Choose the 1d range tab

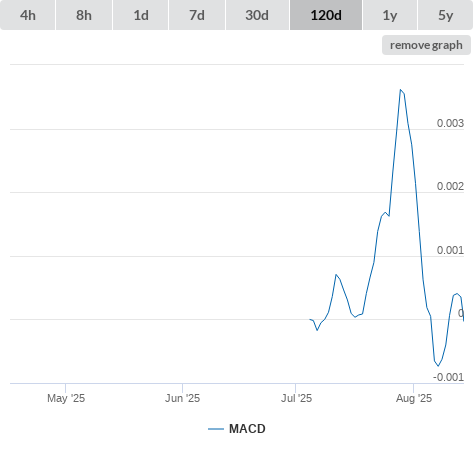(141, 15)
